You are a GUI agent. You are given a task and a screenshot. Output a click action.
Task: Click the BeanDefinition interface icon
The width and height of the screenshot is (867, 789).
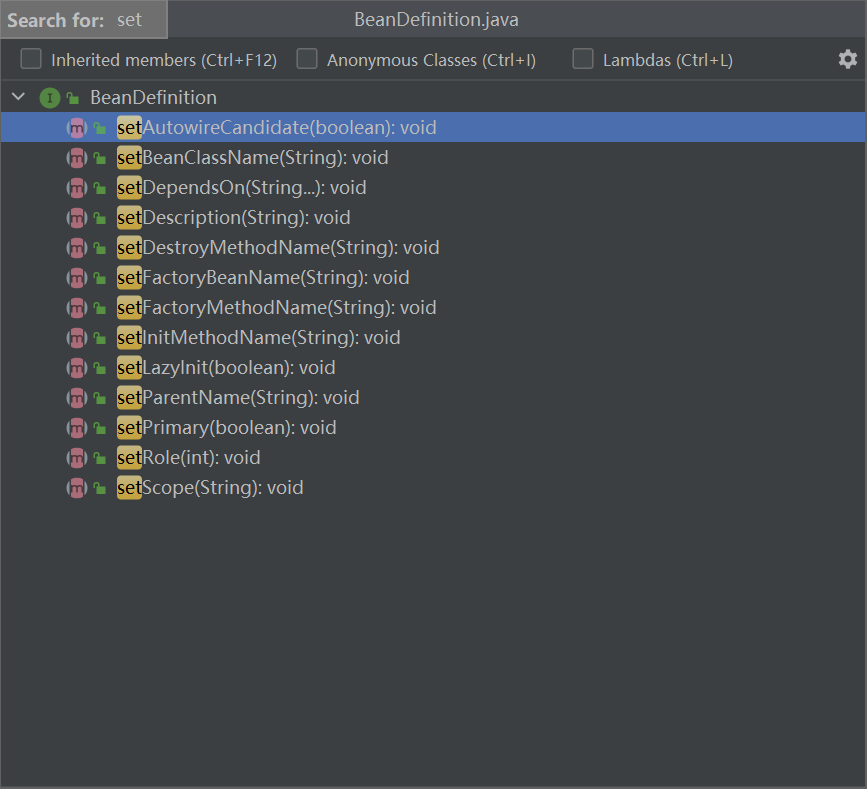tap(50, 98)
